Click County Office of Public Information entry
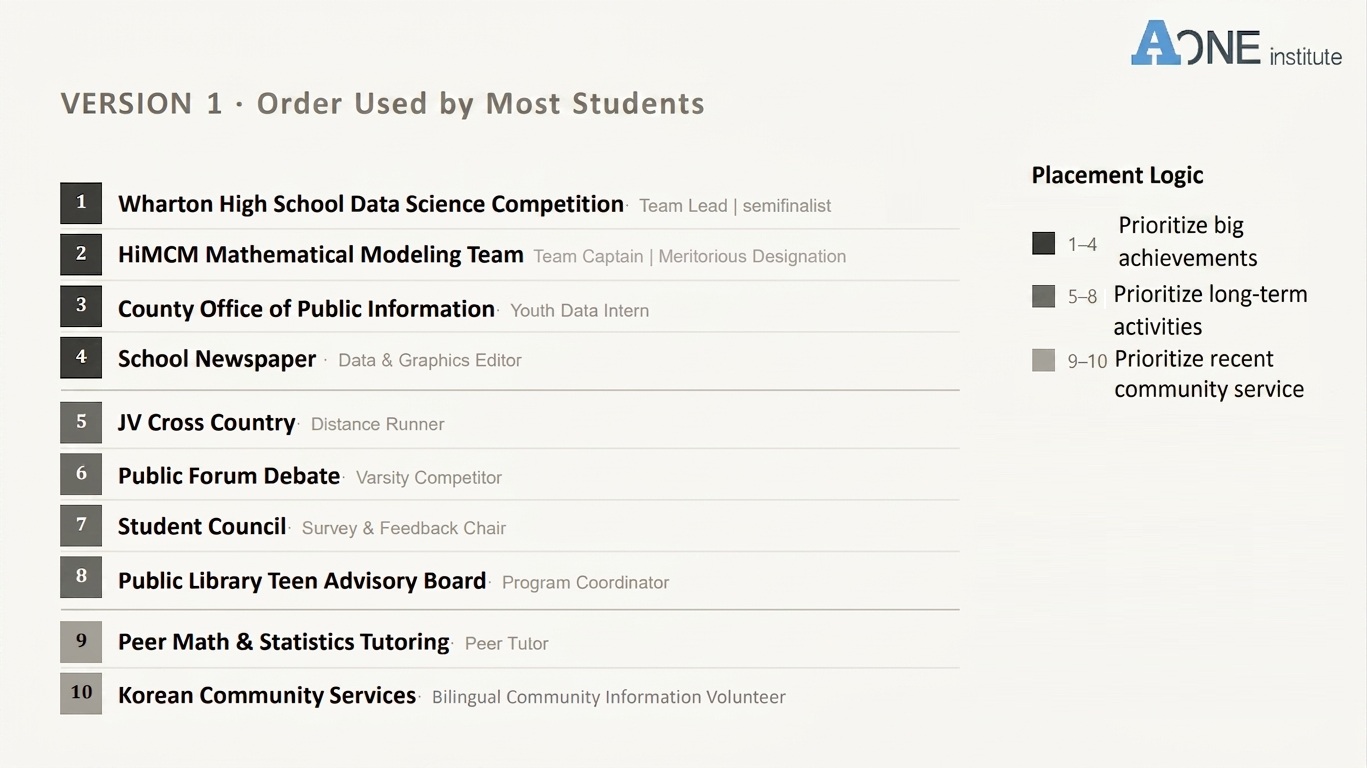 point(306,309)
